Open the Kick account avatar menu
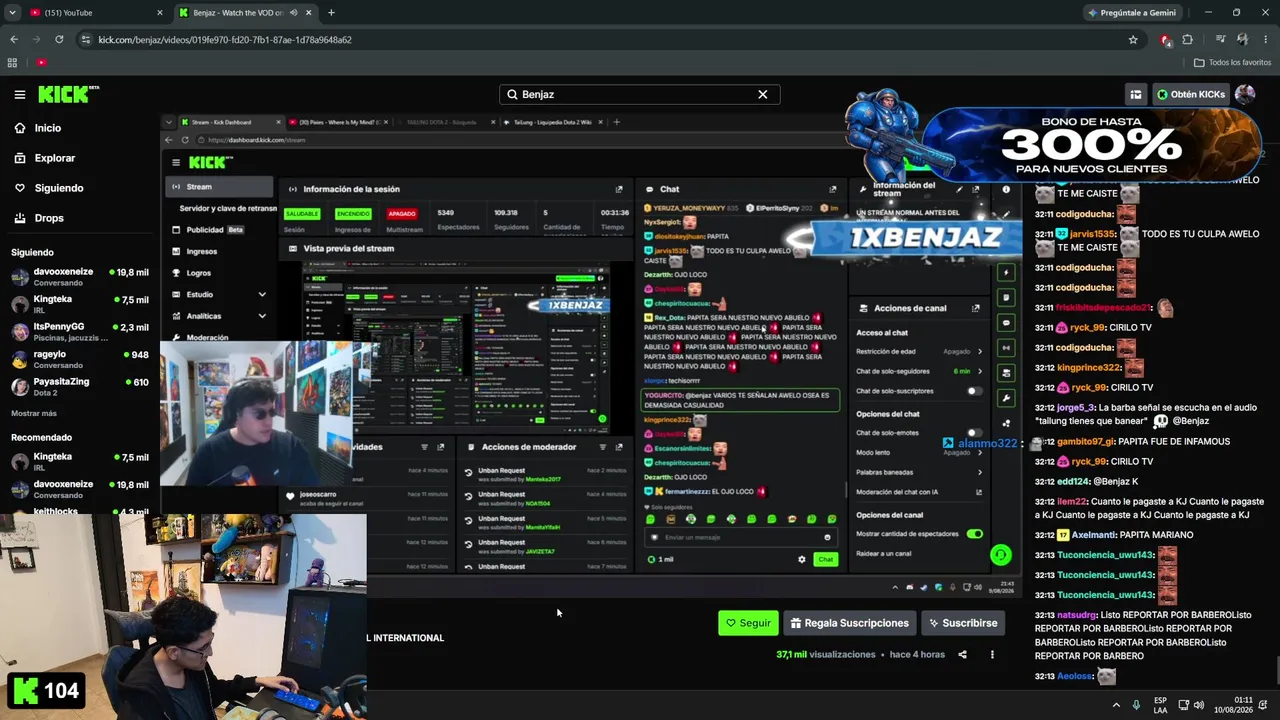 pyautogui.click(x=1245, y=94)
